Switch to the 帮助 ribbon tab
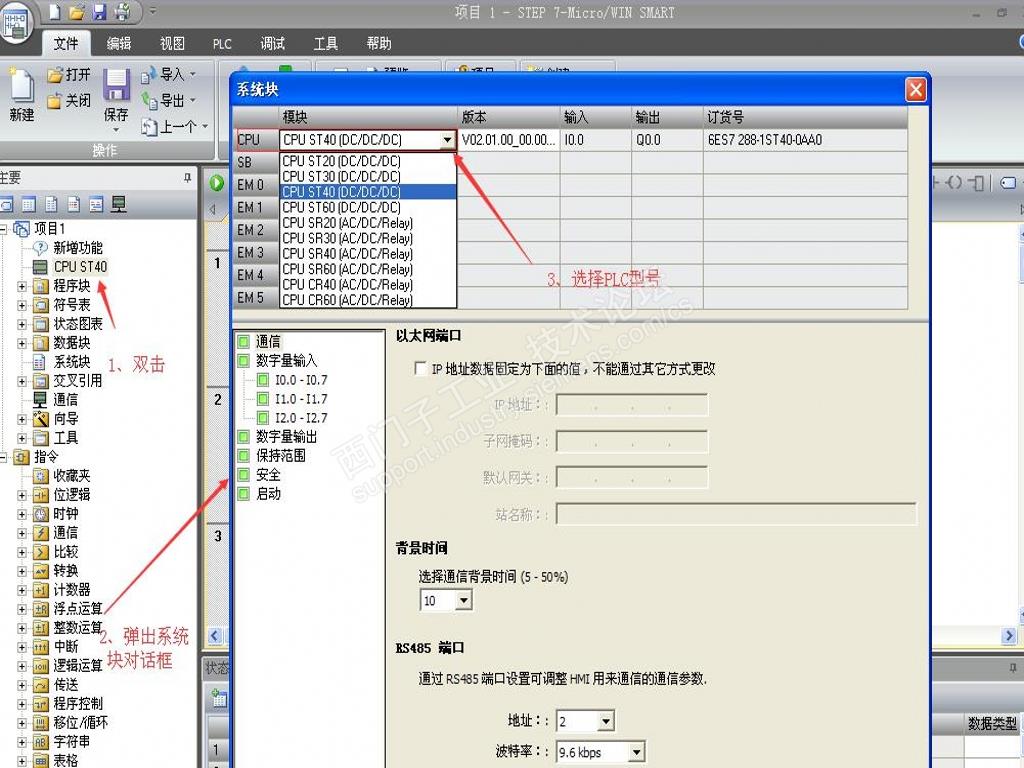 coord(379,44)
